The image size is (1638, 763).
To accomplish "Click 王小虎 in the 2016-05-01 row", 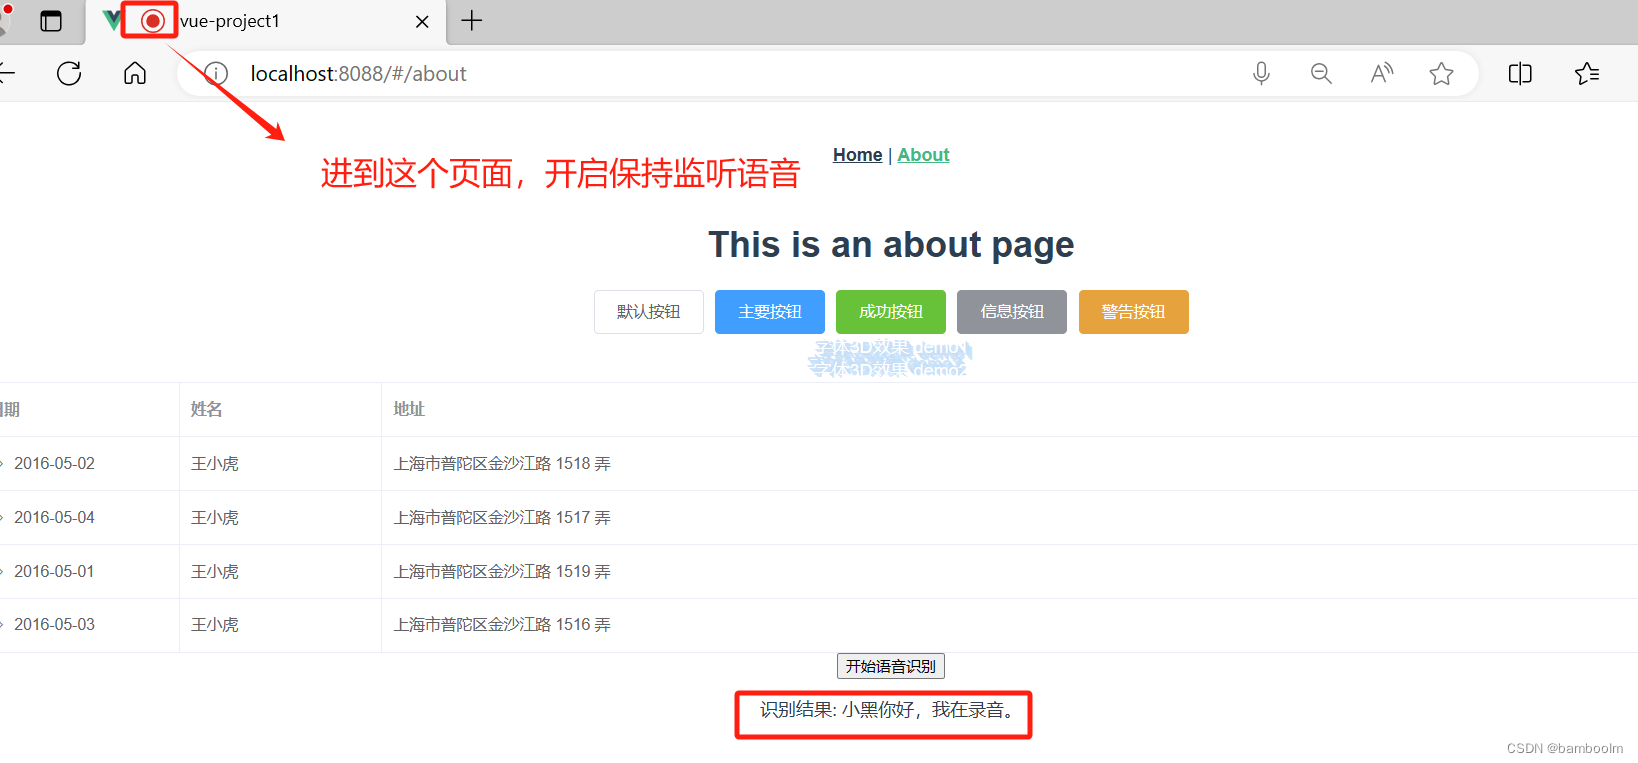I will pos(215,572).
